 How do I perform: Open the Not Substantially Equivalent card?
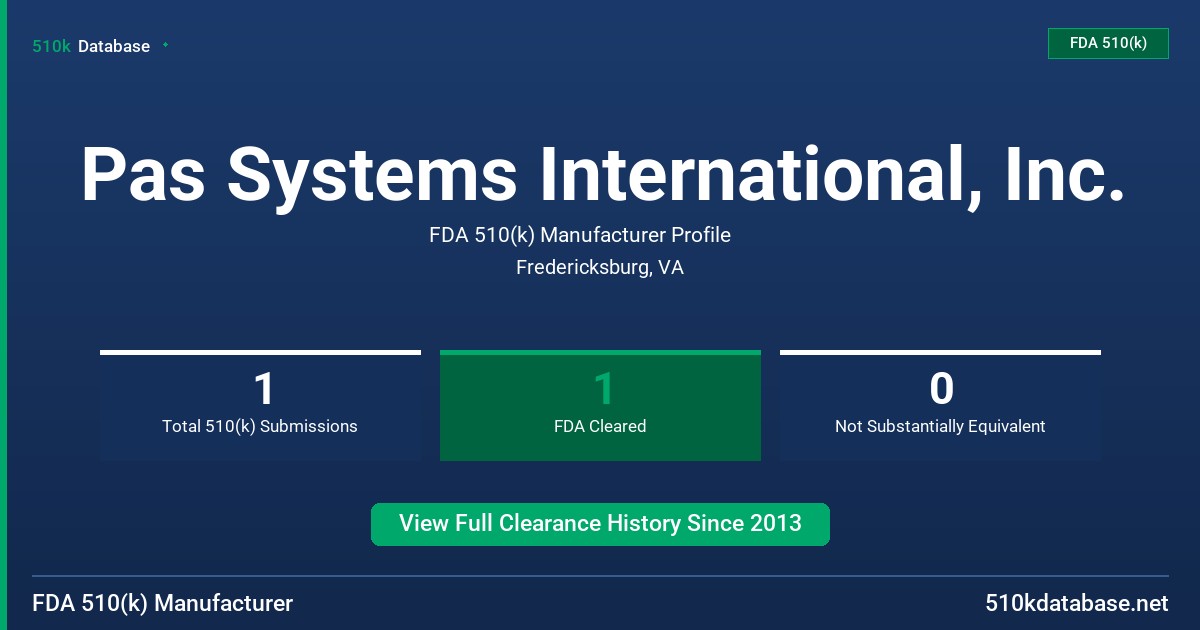[x=940, y=406]
